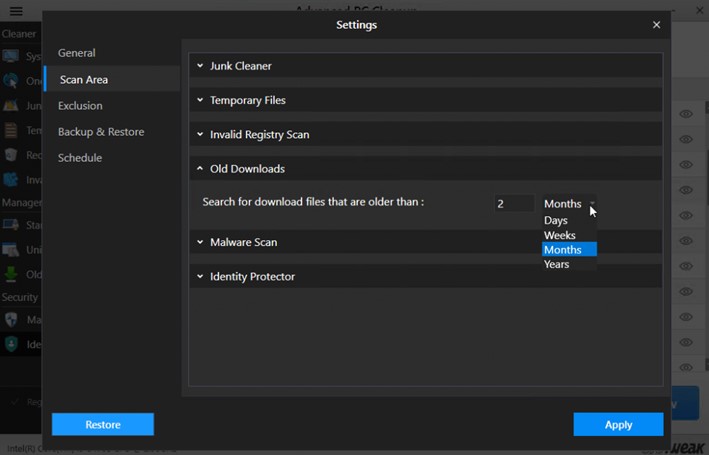Expand the Invalid Registry Scan section

[425, 135]
